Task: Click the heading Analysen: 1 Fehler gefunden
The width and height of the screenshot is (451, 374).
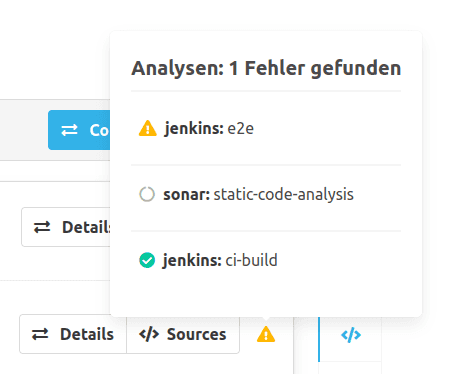Action: [x=266, y=68]
